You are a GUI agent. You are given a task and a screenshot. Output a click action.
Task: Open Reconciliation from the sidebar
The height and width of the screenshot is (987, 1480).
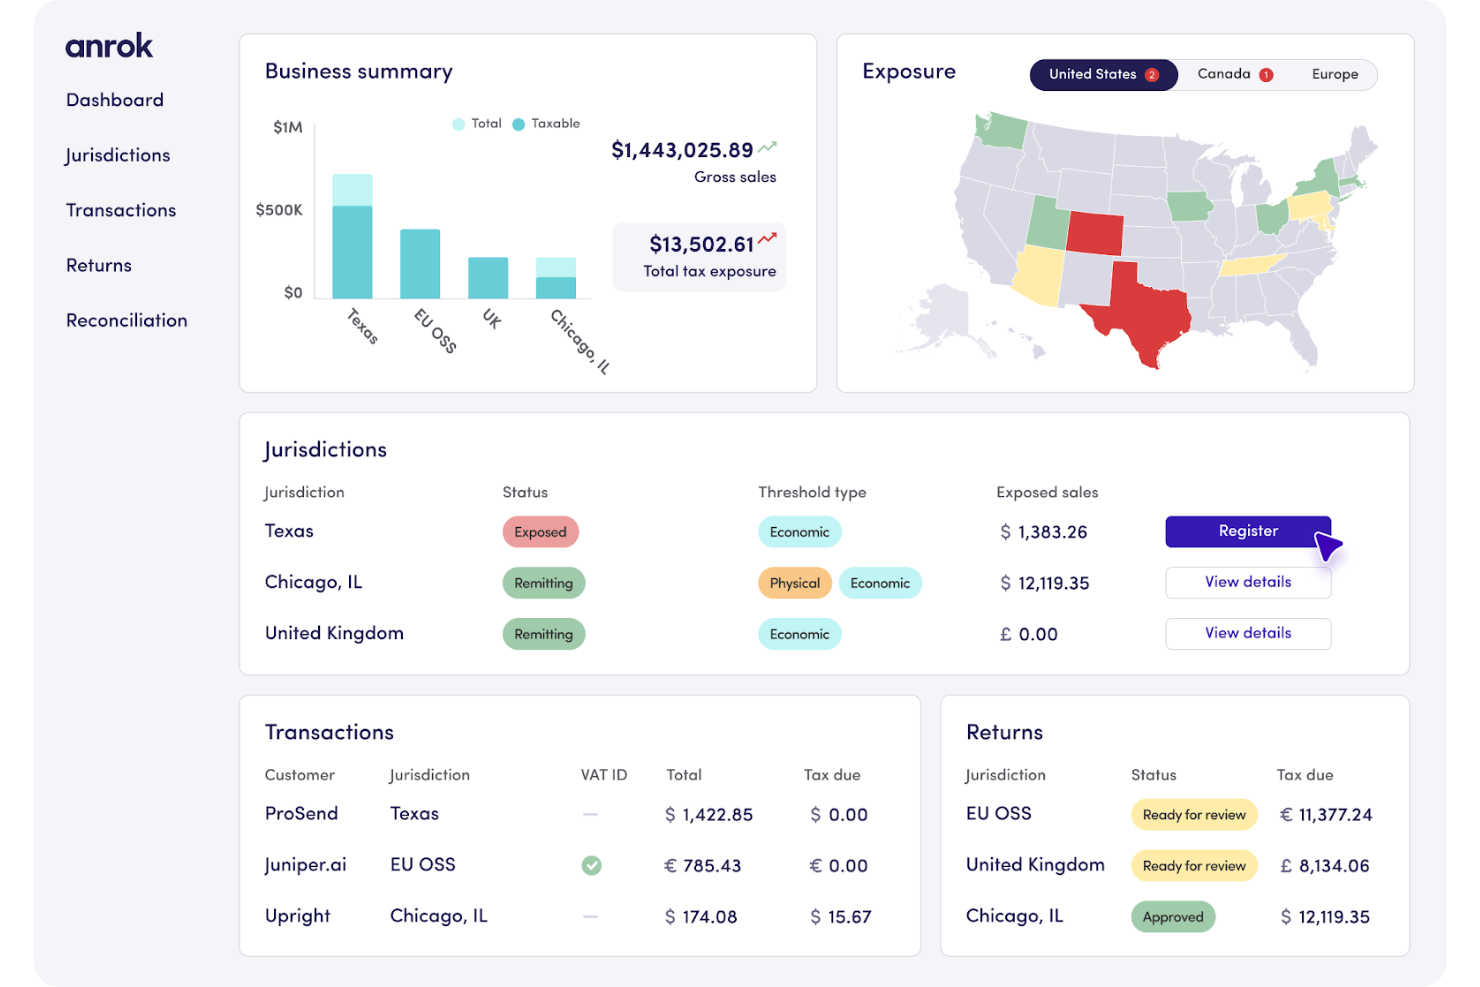[x=126, y=320]
